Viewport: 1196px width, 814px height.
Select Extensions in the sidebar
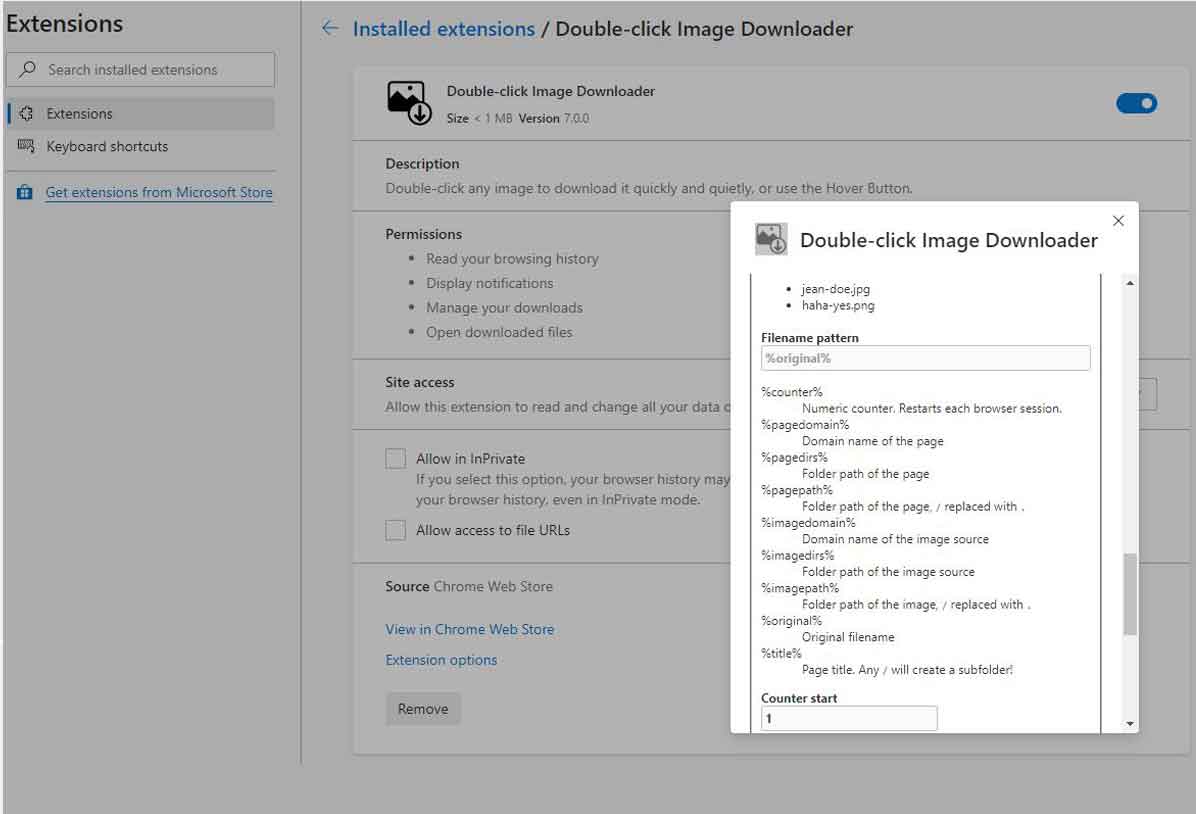(x=80, y=114)
